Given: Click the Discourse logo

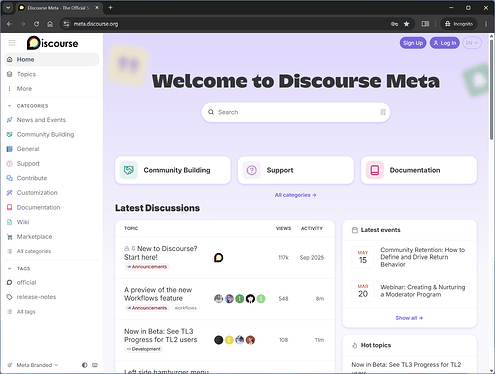Looking at the screenshot, I should [53, 43].
